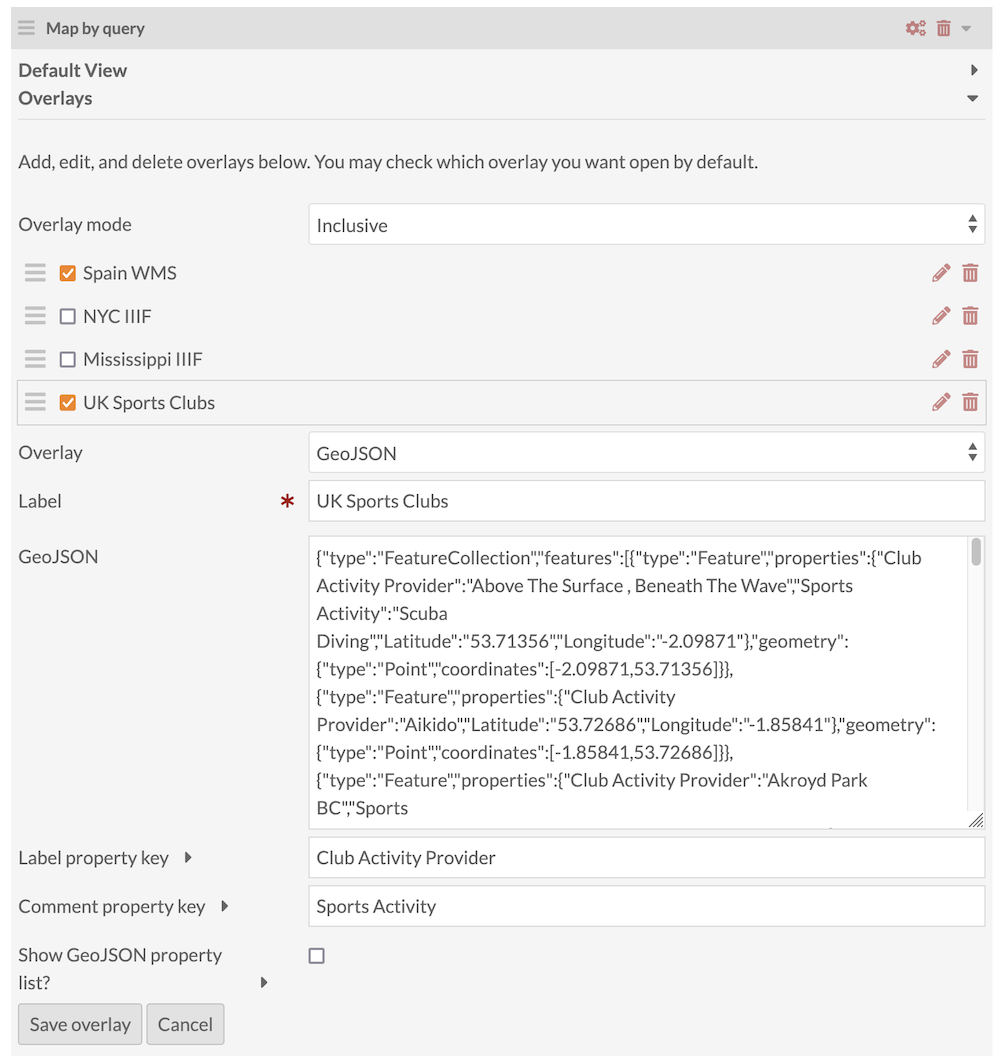
Task: Enable Show GeoJSON property list checkbox
Action: 316,956
